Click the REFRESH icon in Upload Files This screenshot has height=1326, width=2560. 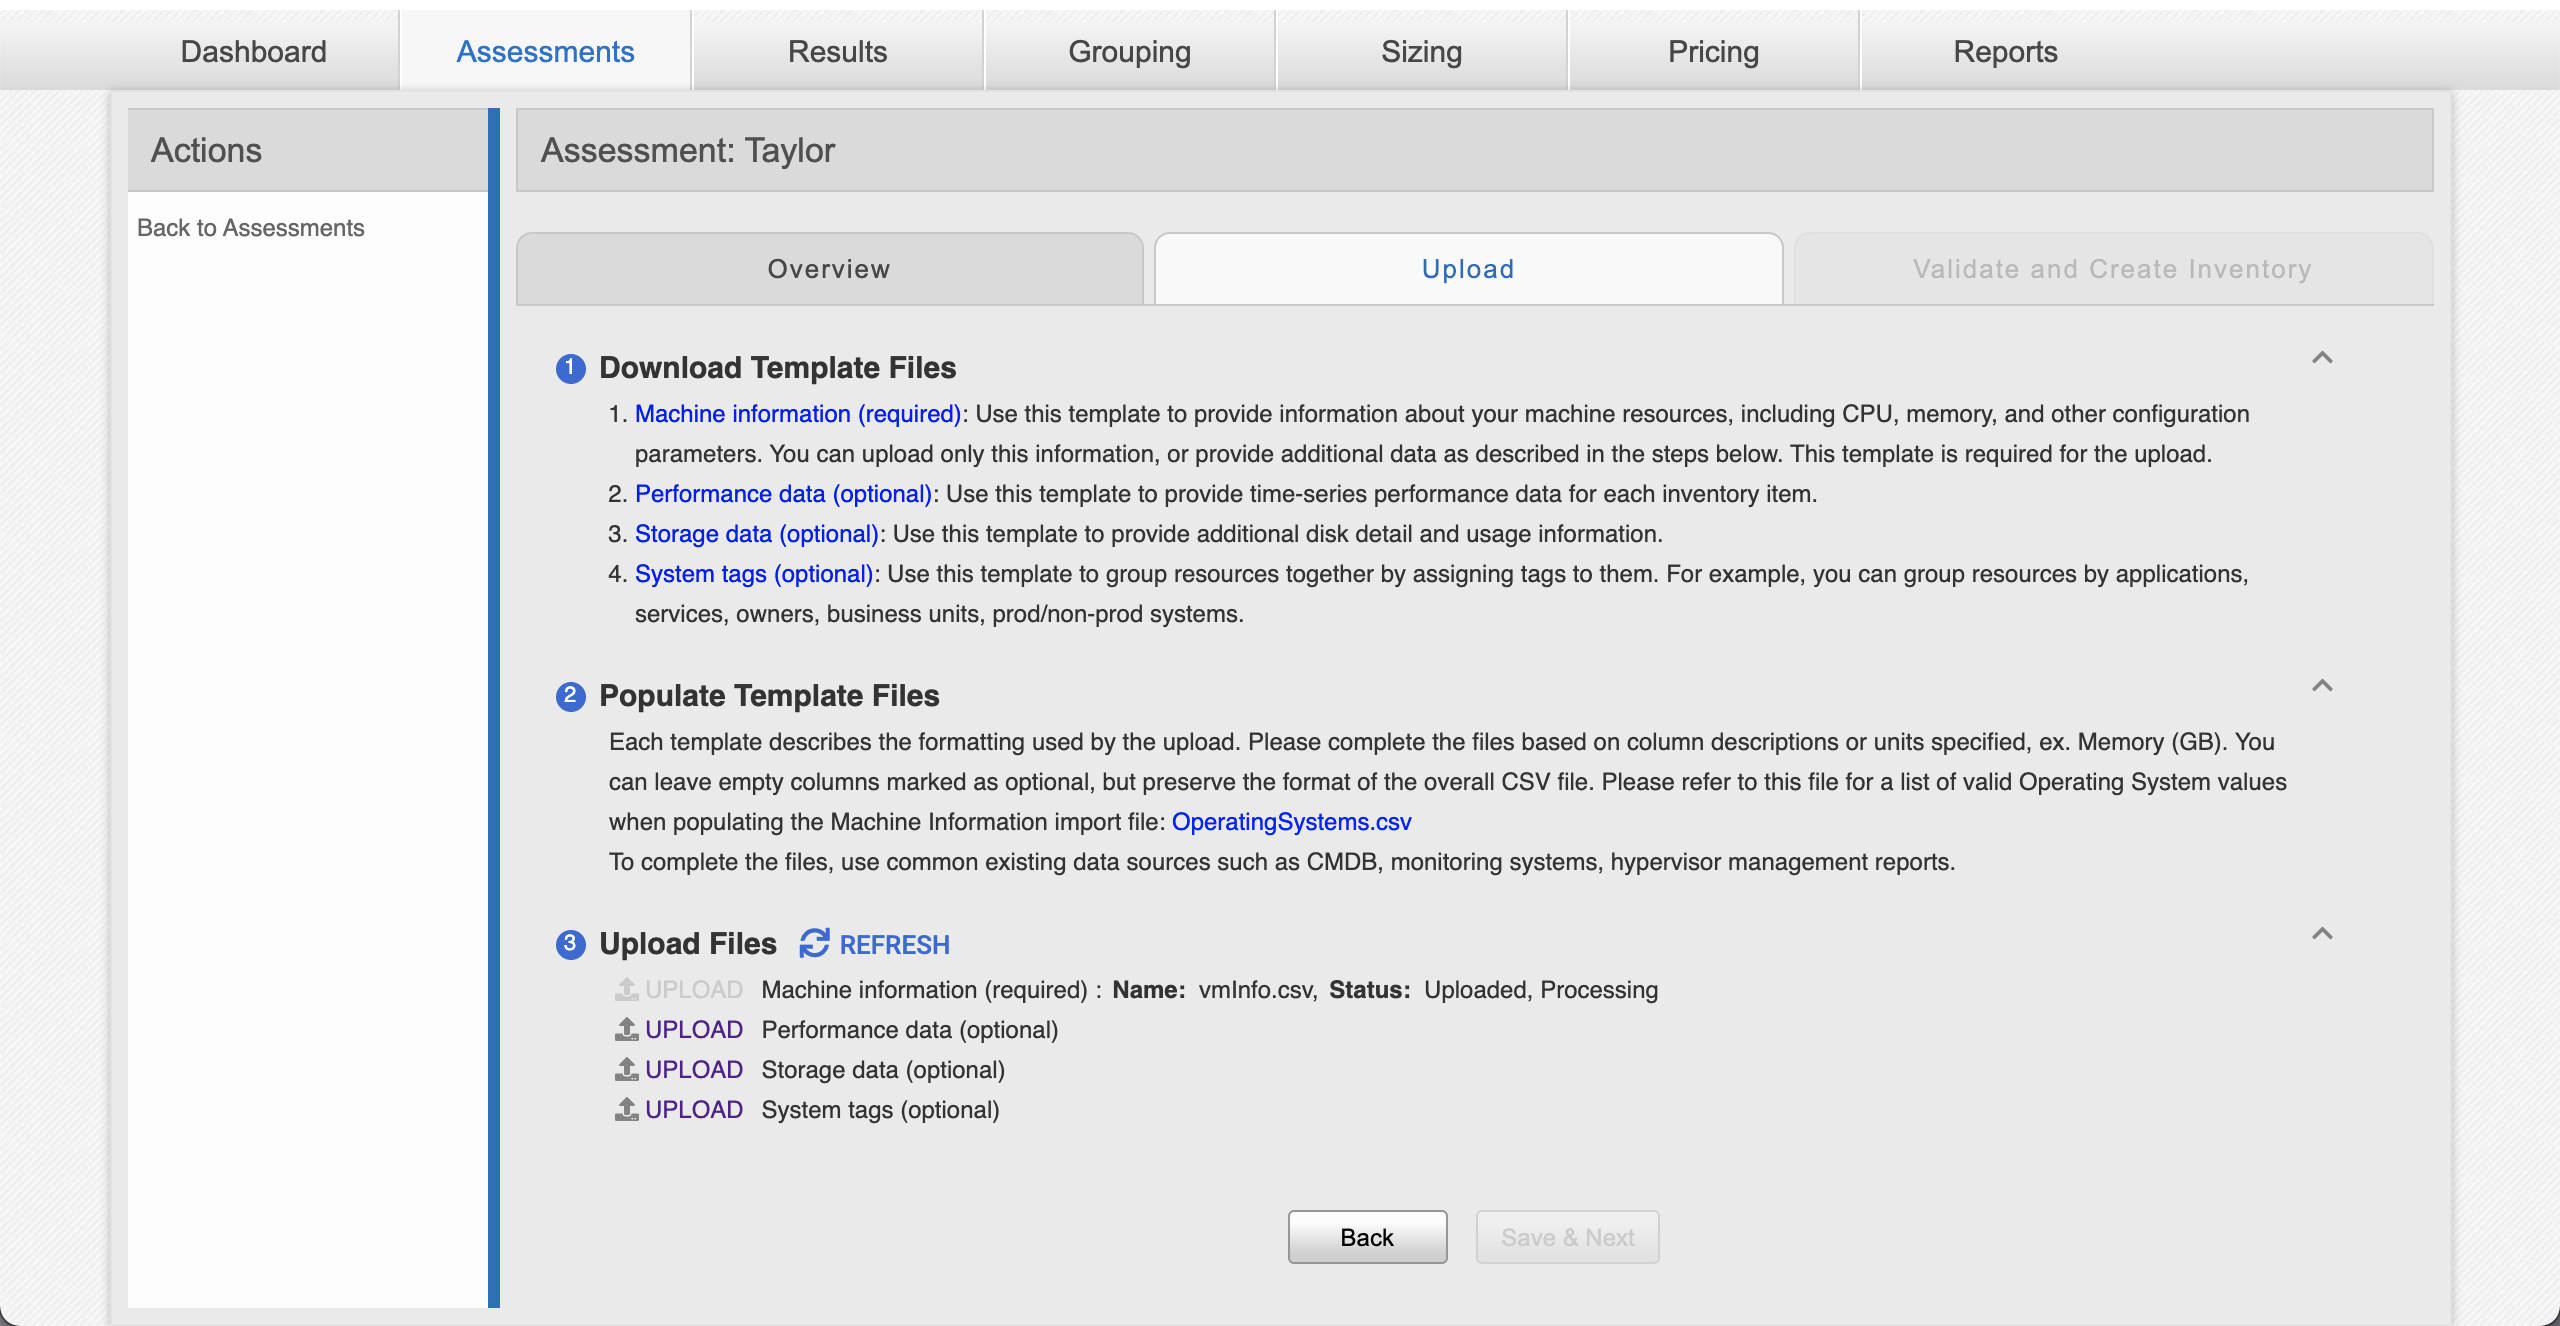(x=812, y=942)
